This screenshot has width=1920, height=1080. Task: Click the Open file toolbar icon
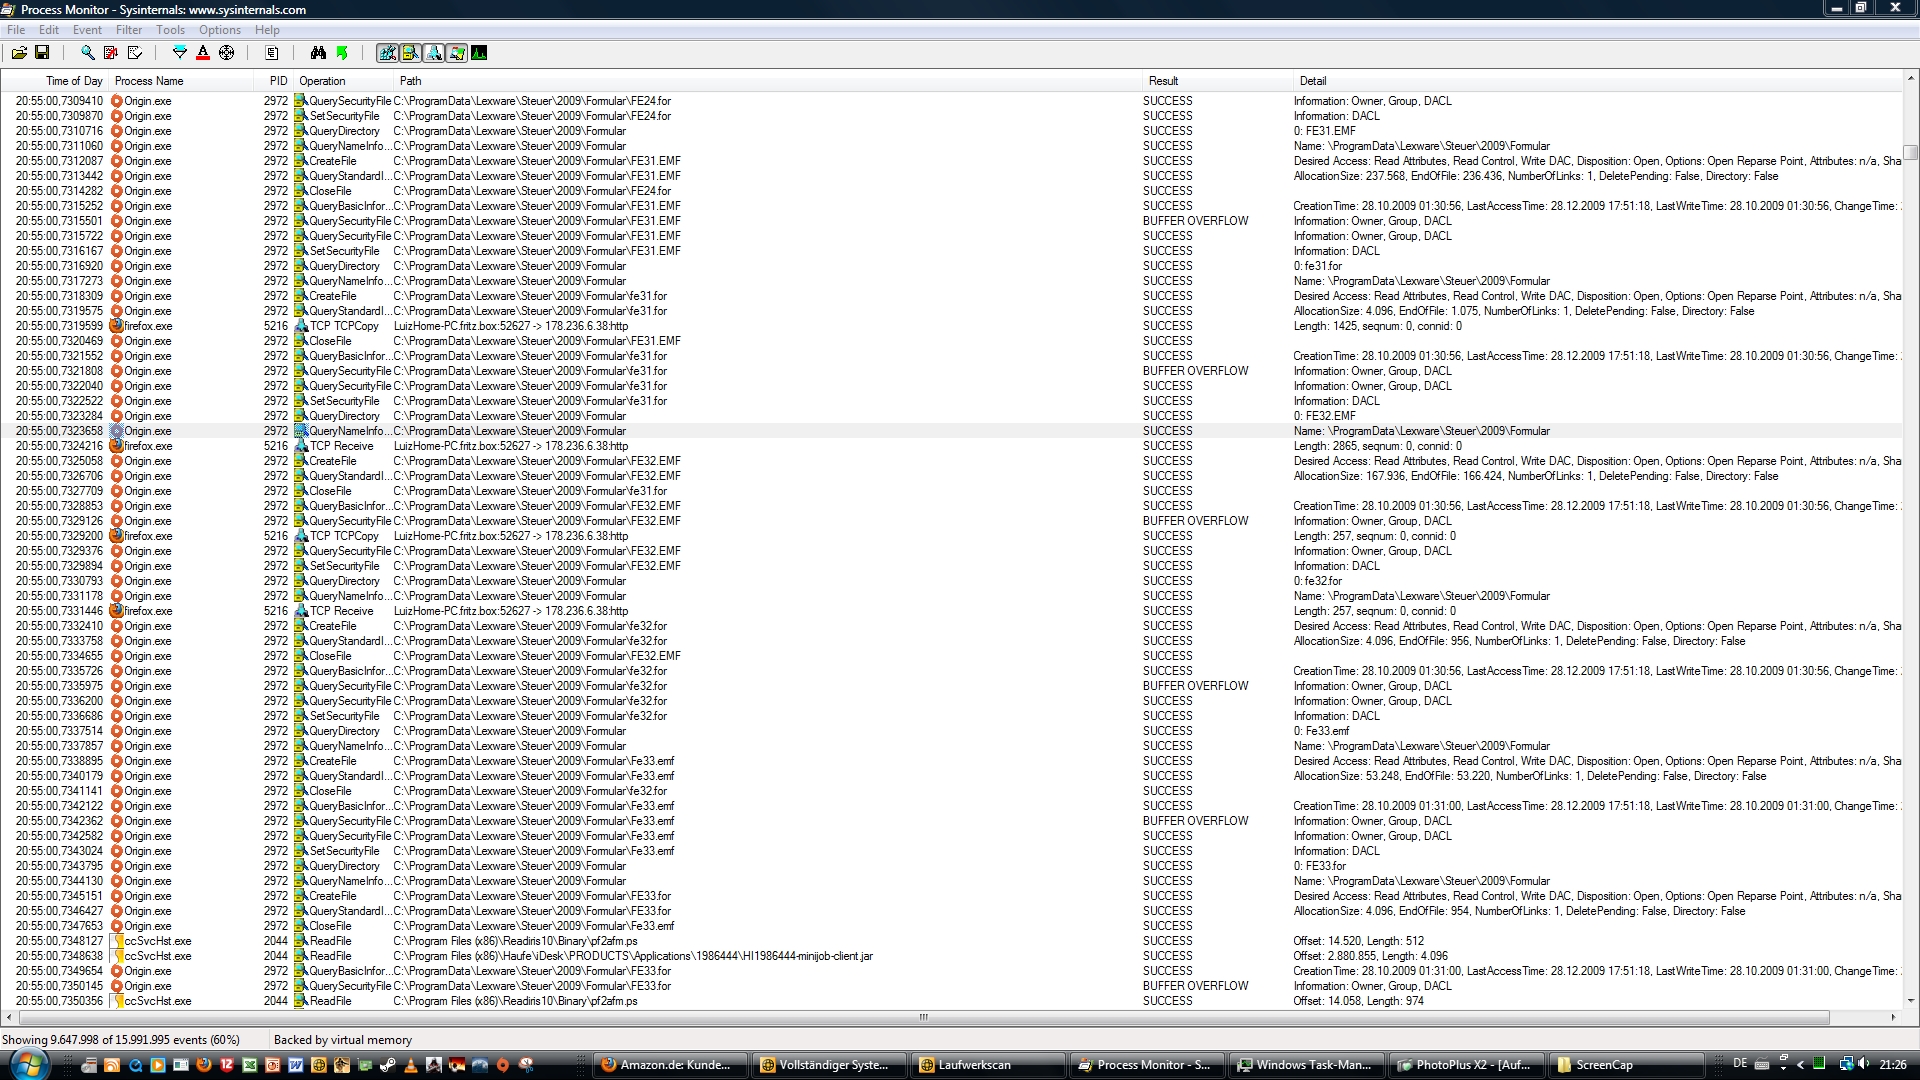click(x=19, y=53)
